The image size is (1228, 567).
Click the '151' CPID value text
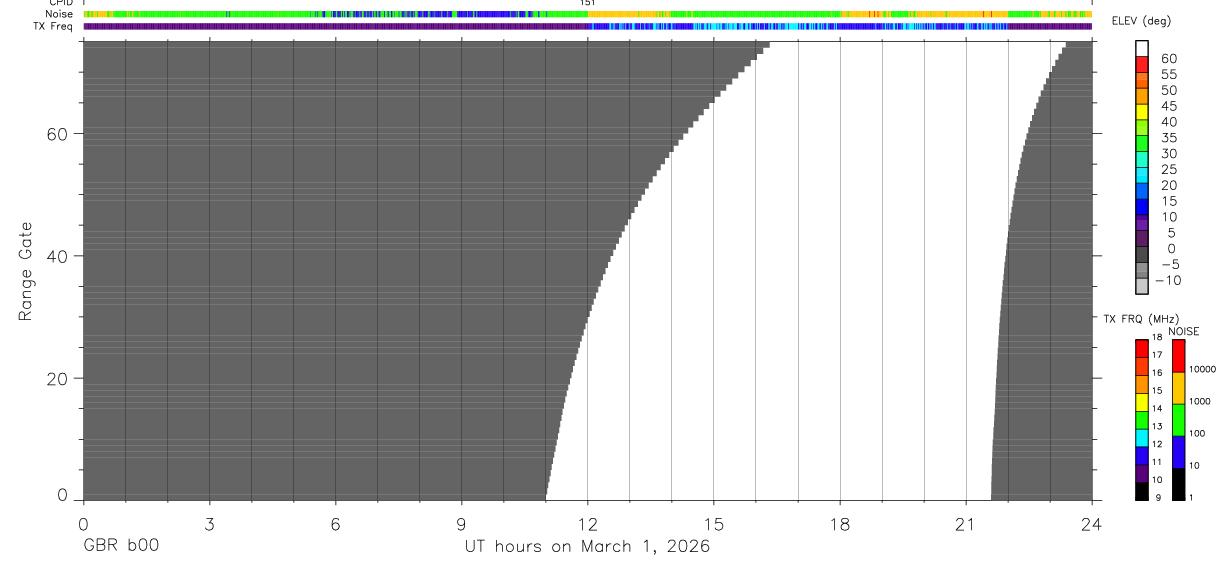pyautogui.click(x=587, y=3)
